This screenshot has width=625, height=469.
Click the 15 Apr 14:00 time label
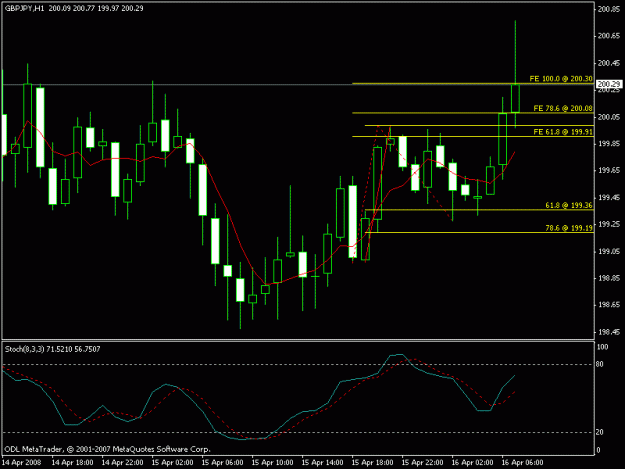click(322, 463)
